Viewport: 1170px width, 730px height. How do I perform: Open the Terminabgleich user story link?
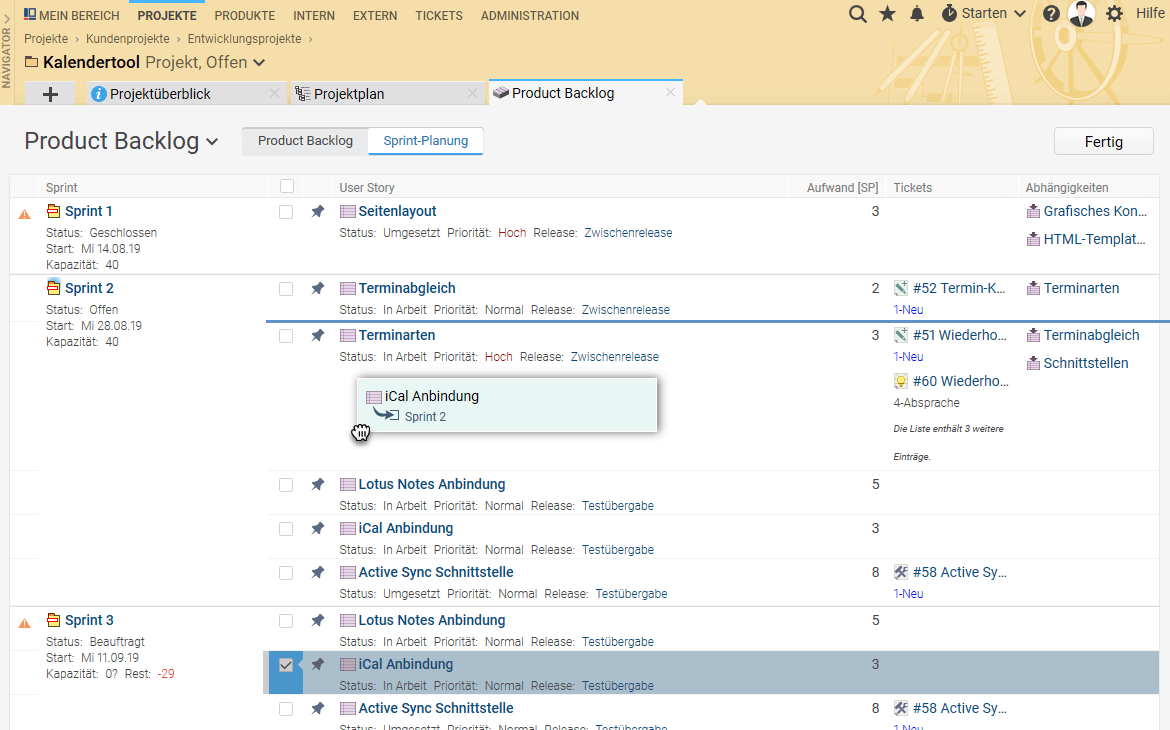407,288
